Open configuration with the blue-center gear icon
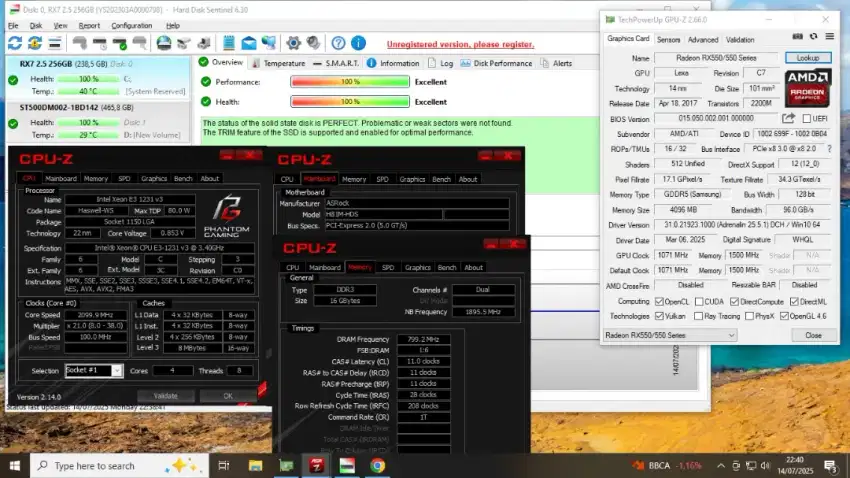Screen dimensions: 850x478 (294, 43)
